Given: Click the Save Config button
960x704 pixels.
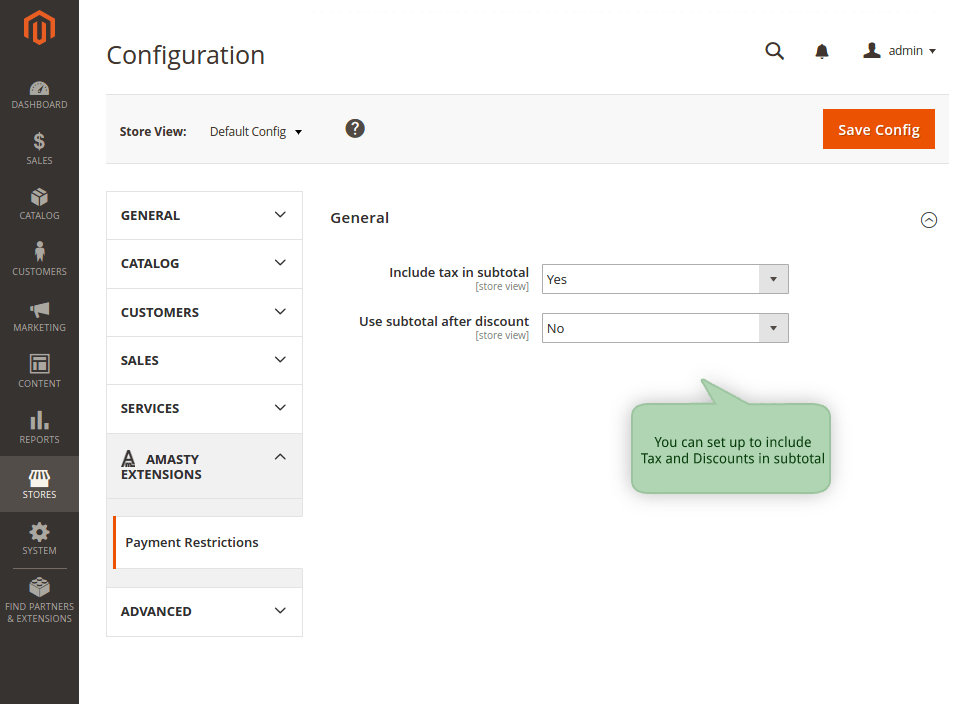Looking at the screenshot, I should tap(879, 129).
